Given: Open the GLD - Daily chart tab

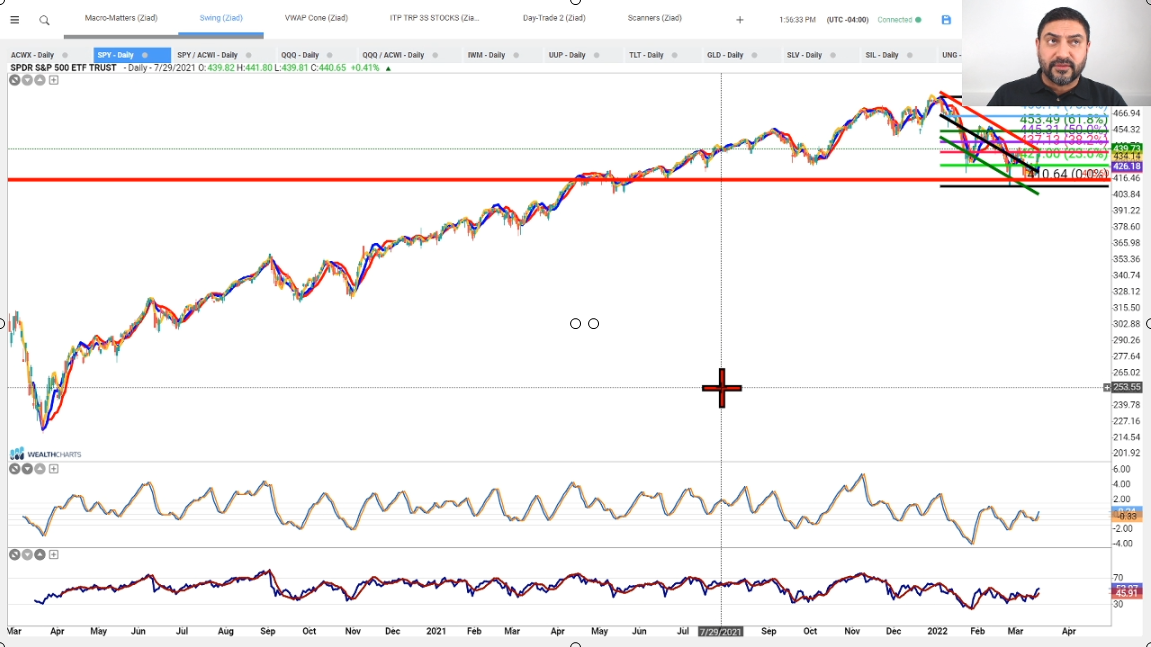Looking at the screenshot, I should (x=725, y=55).
